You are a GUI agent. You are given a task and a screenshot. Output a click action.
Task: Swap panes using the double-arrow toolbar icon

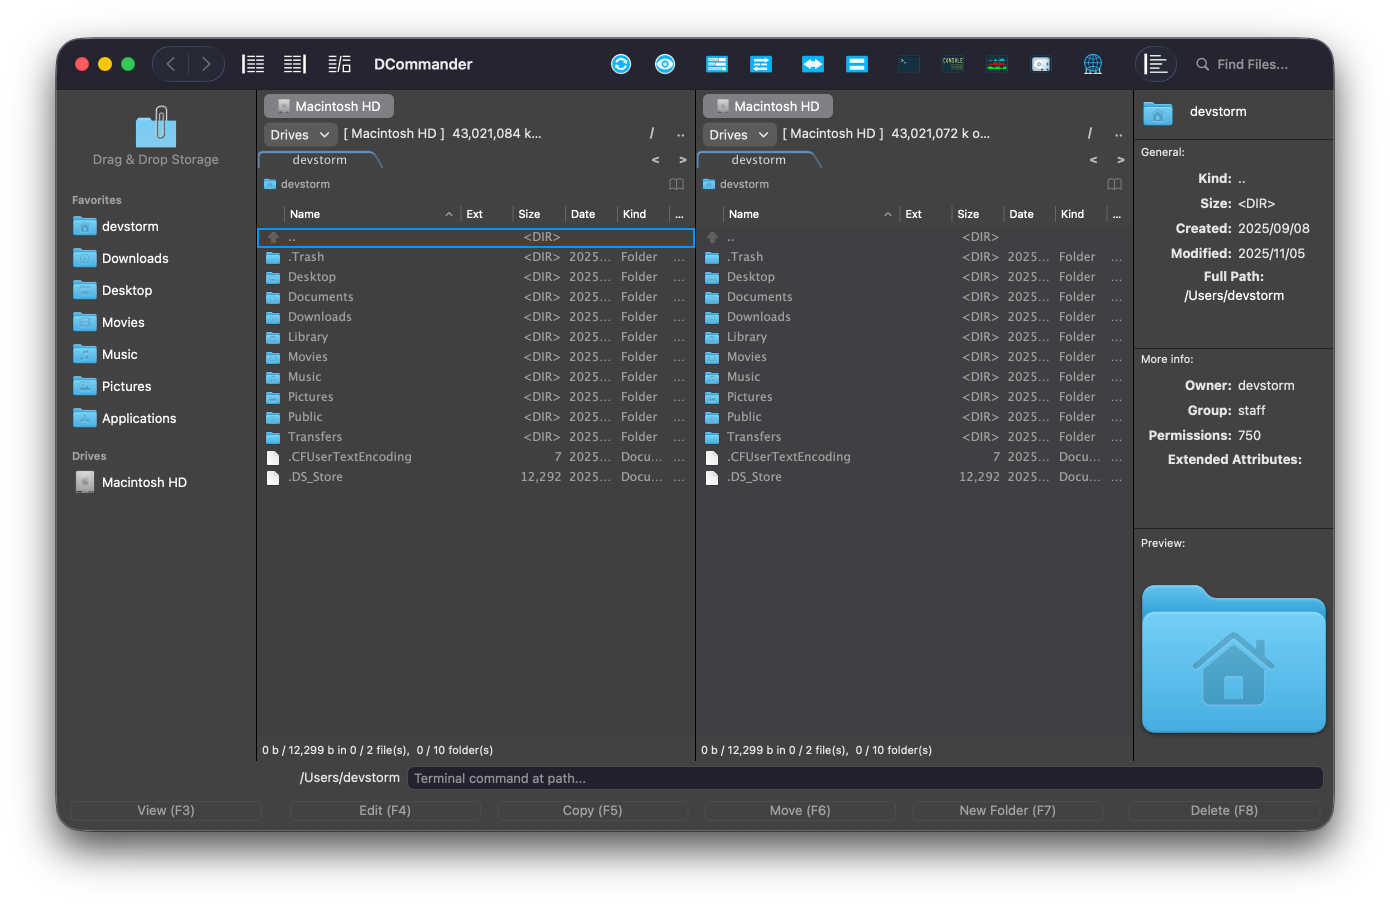click(x=812, y=63)
